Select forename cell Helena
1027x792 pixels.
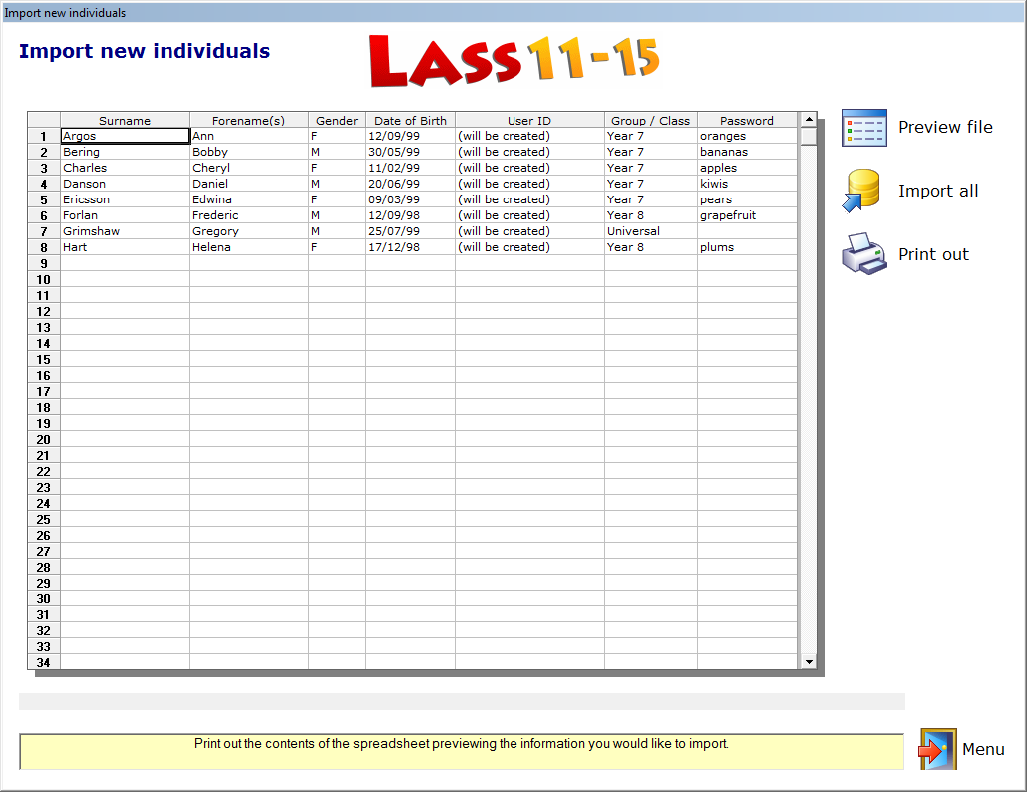tap(249, 247)
